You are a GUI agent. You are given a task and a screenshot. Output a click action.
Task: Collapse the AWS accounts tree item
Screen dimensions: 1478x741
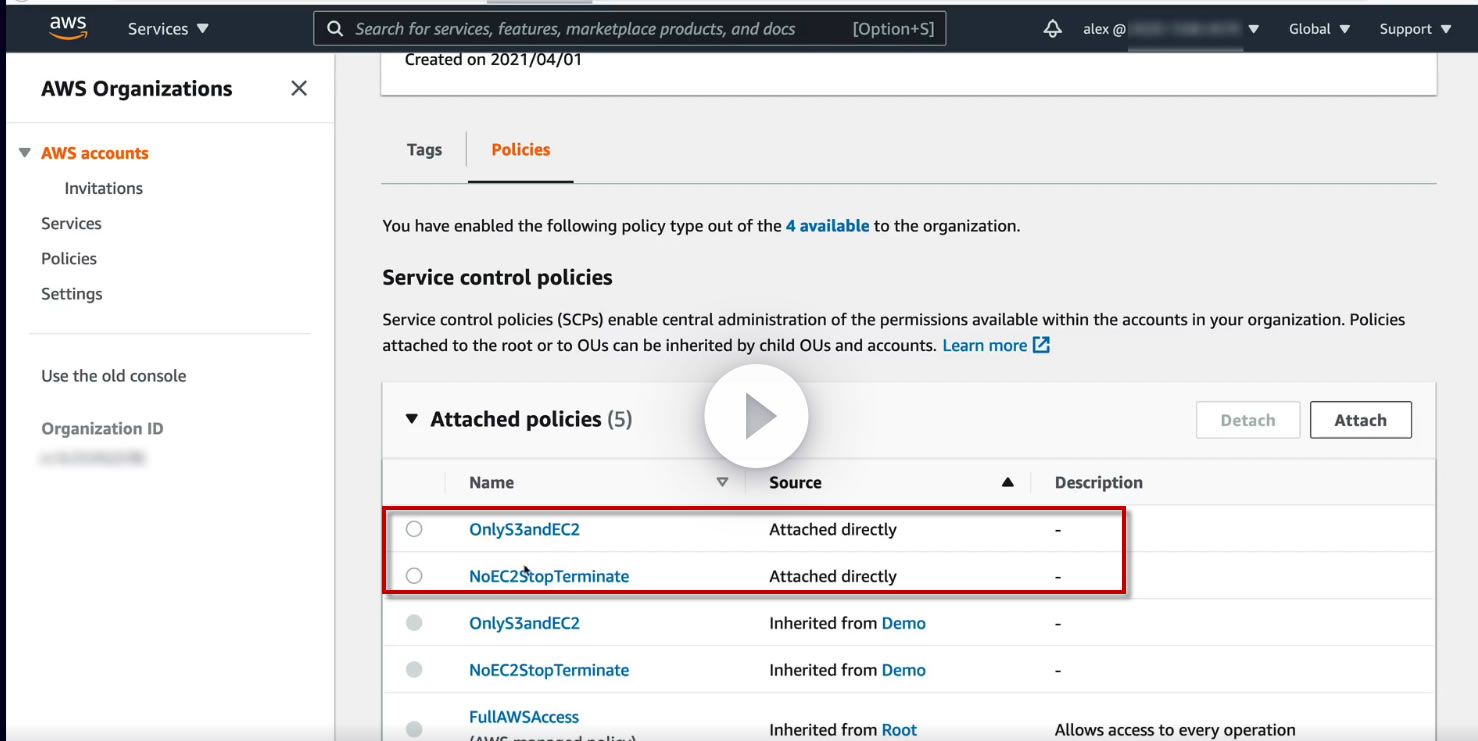[x=25, y=153]
